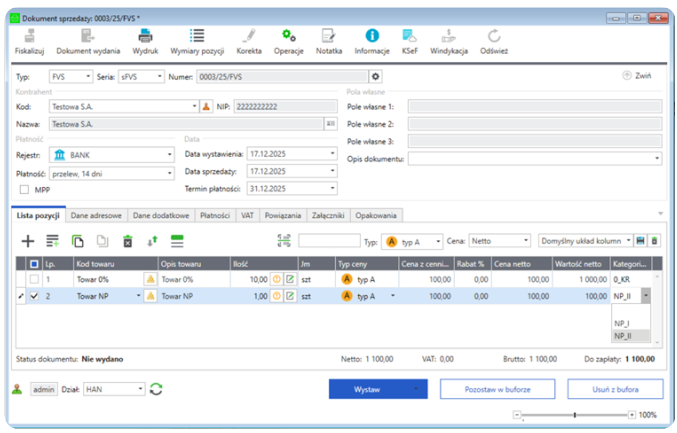Uncheck the row 2 Towar NP checkbox
Screen dimensions: 677x433
pyautogui.click(x=35, y=296)
